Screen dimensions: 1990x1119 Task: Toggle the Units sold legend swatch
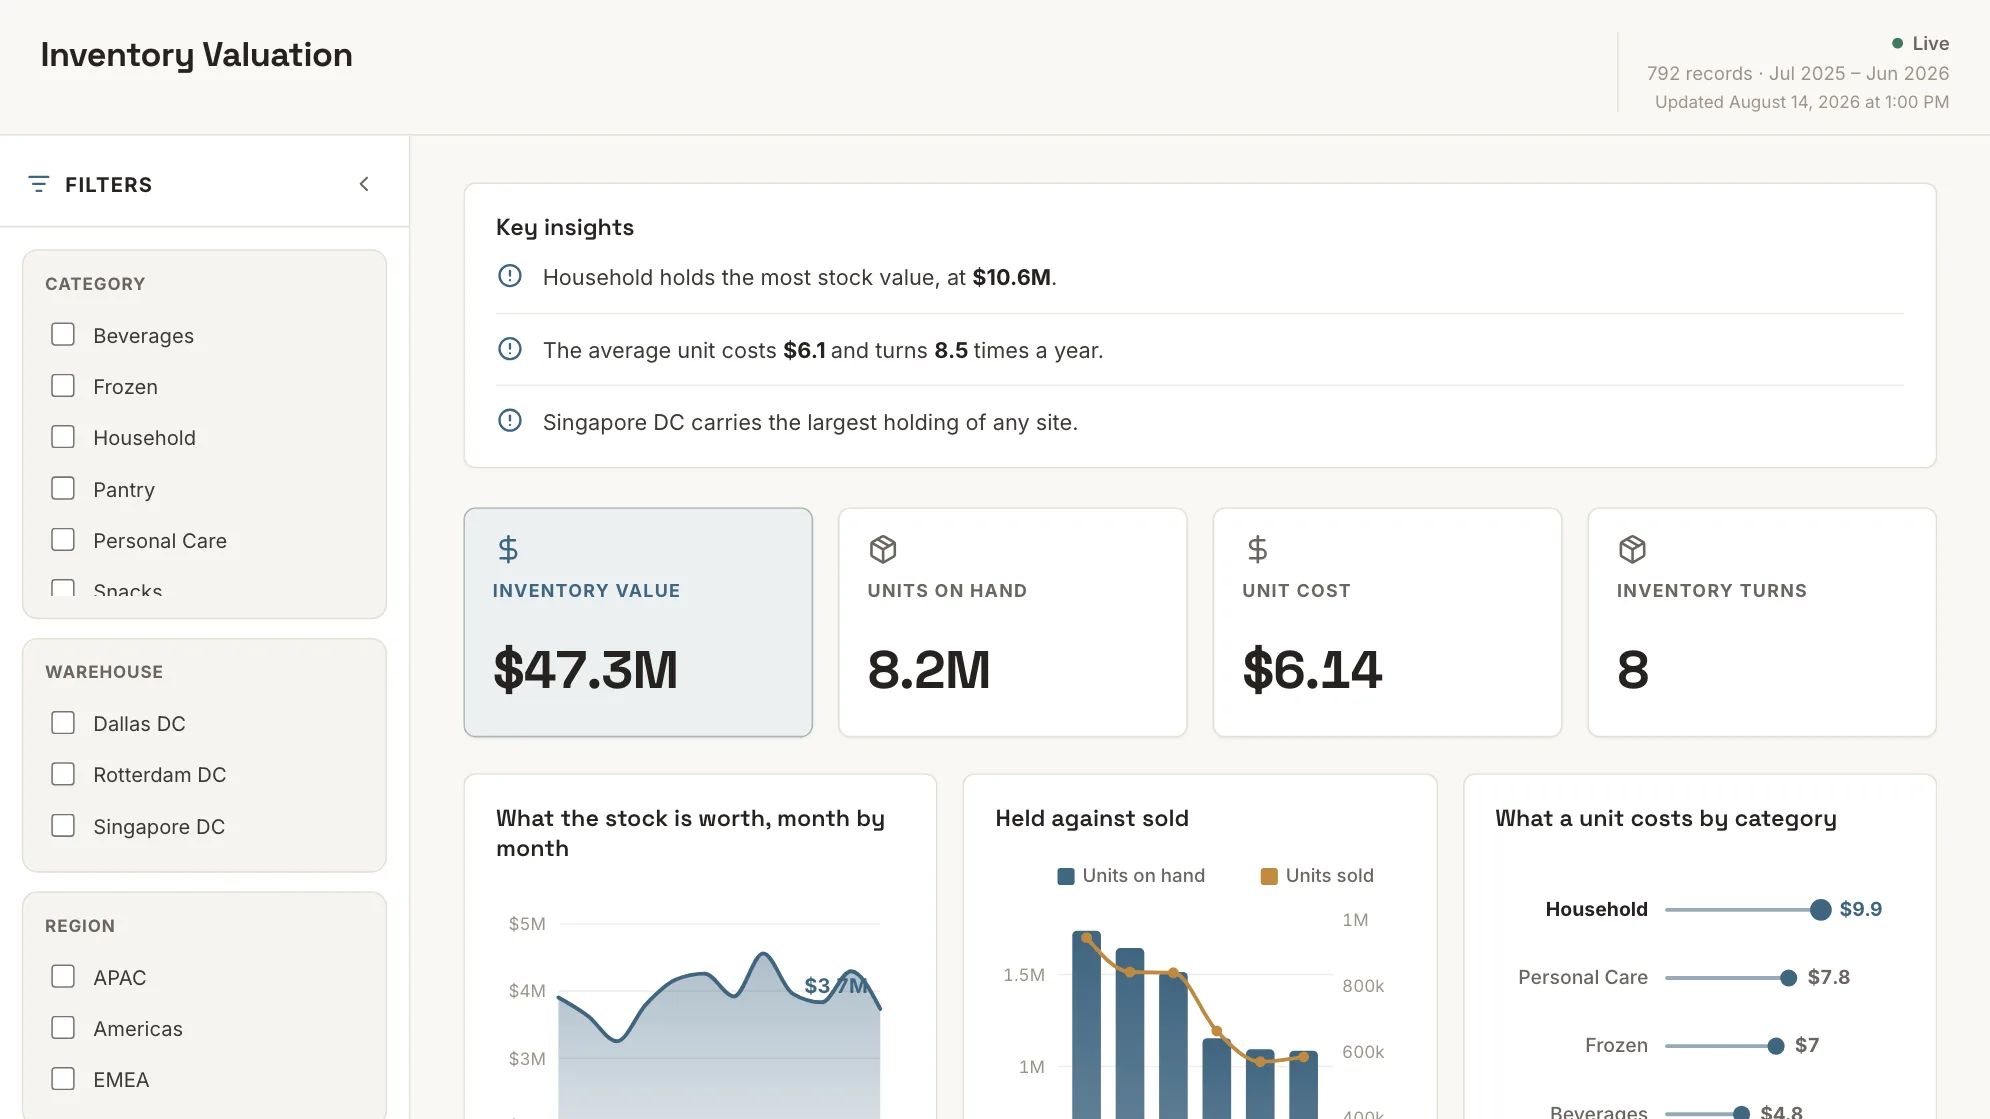[1269, 876]
